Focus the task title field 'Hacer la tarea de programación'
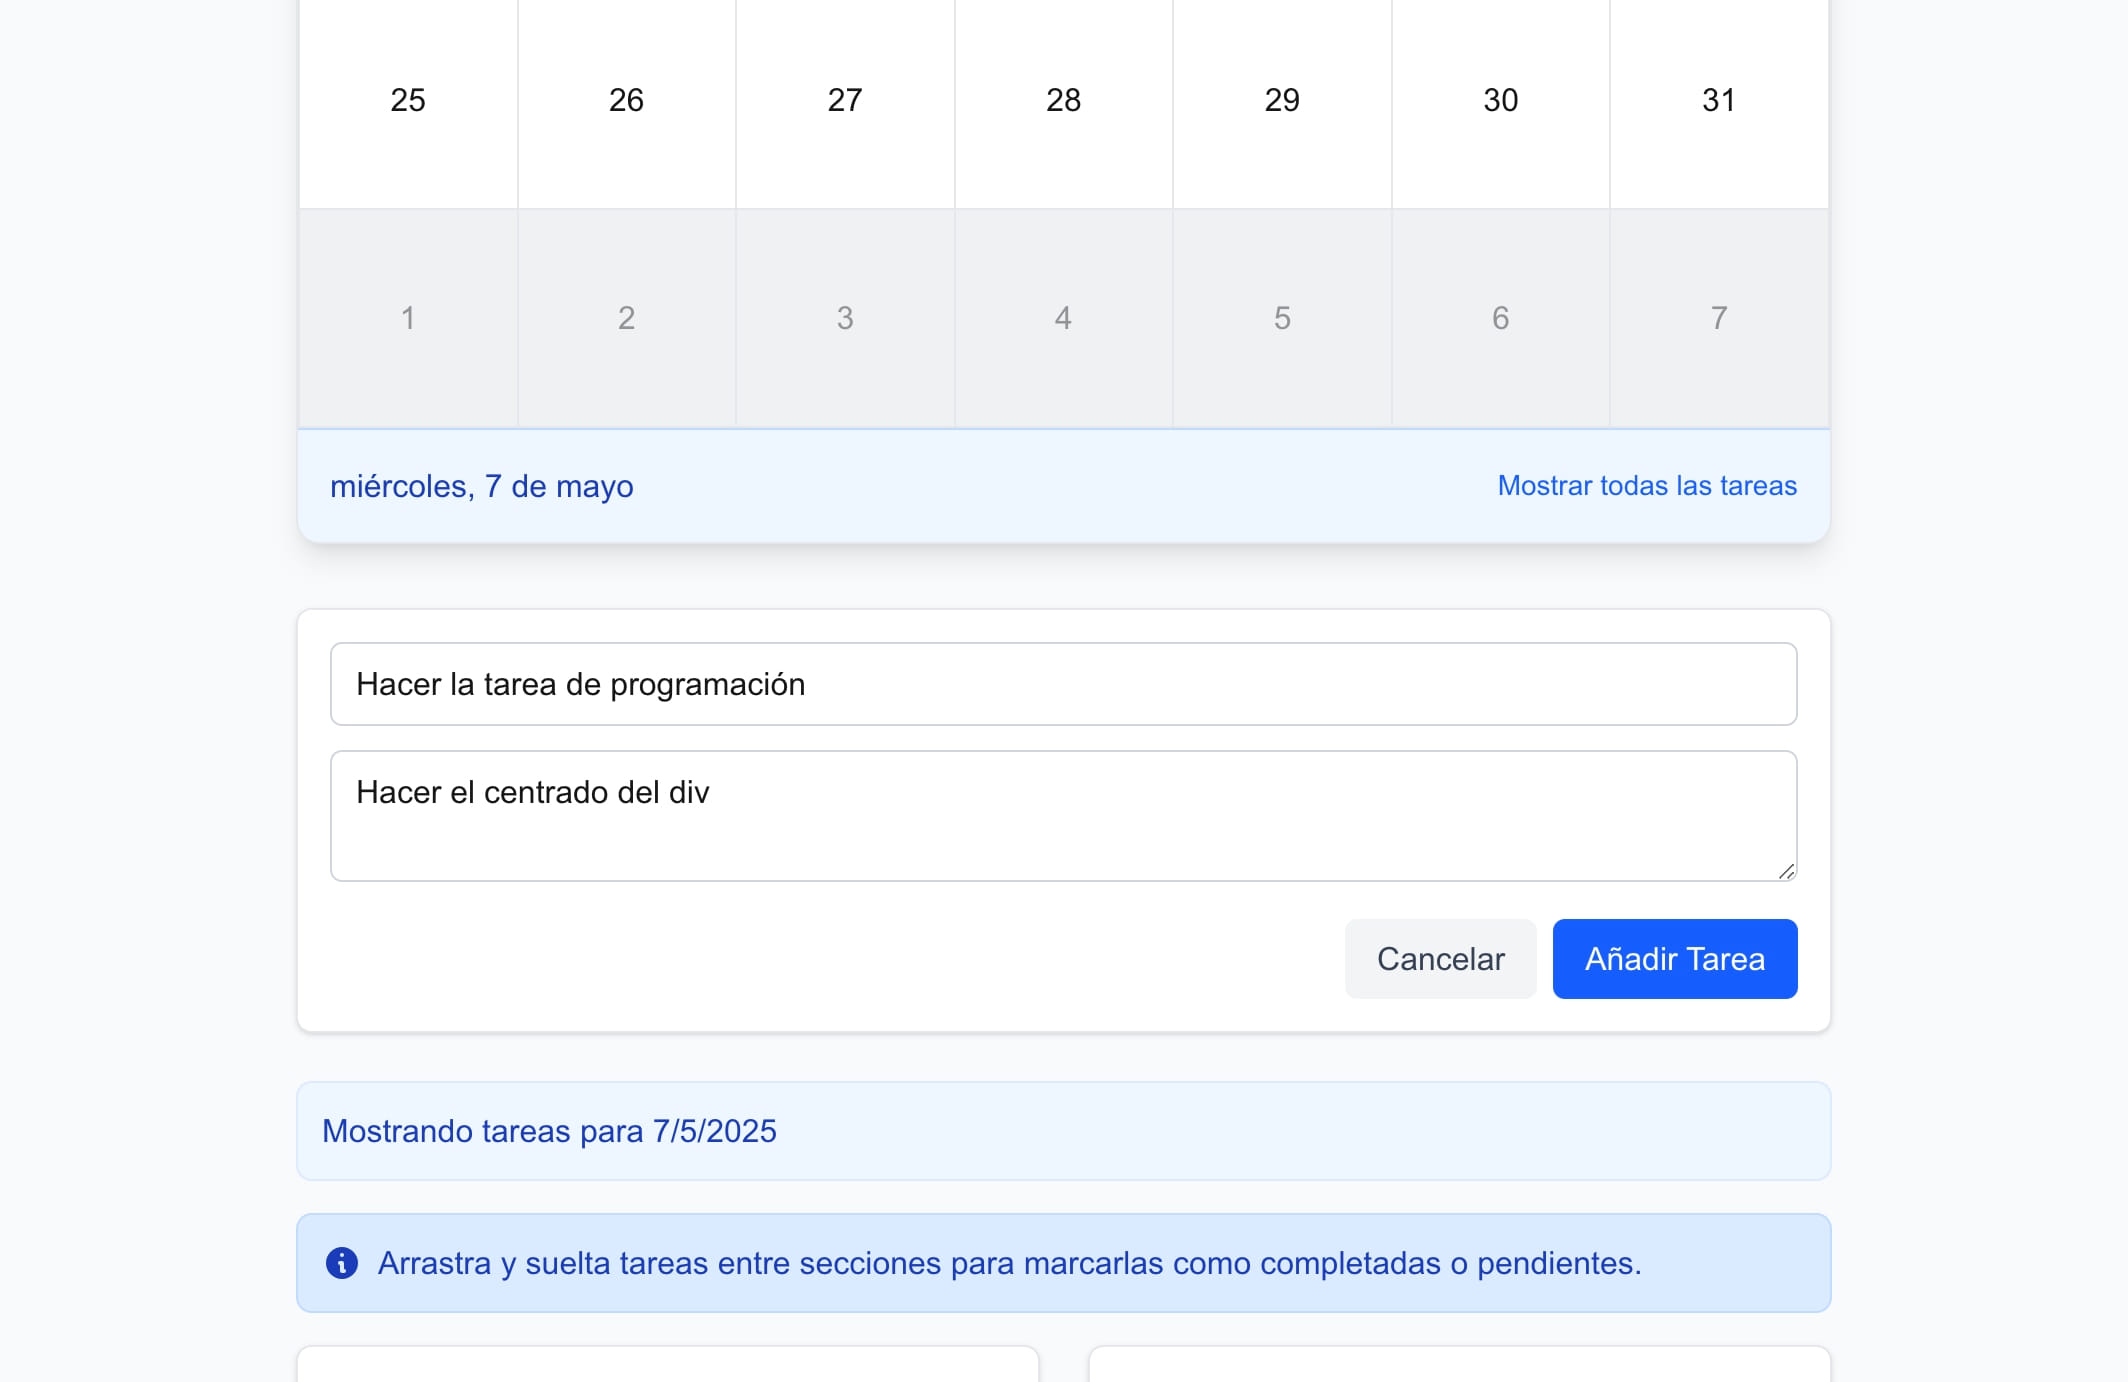Viewport: 2128px width, 1382px height. point(1063,684)
